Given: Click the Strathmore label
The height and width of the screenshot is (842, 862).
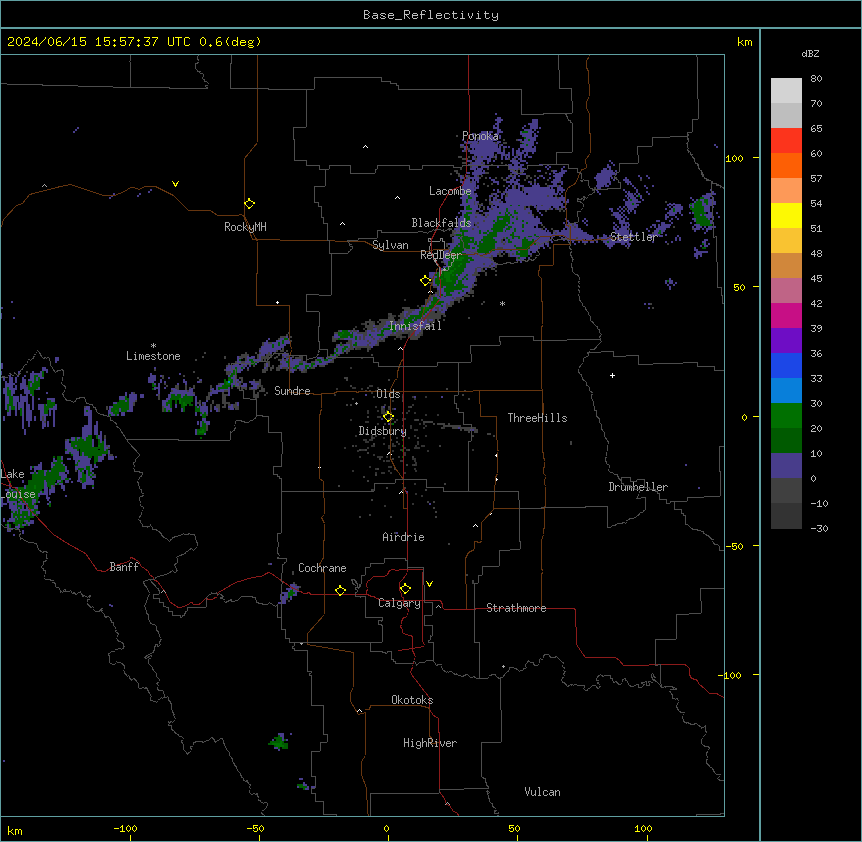Looking at the screenshot, I should click(x=516, y=608).
